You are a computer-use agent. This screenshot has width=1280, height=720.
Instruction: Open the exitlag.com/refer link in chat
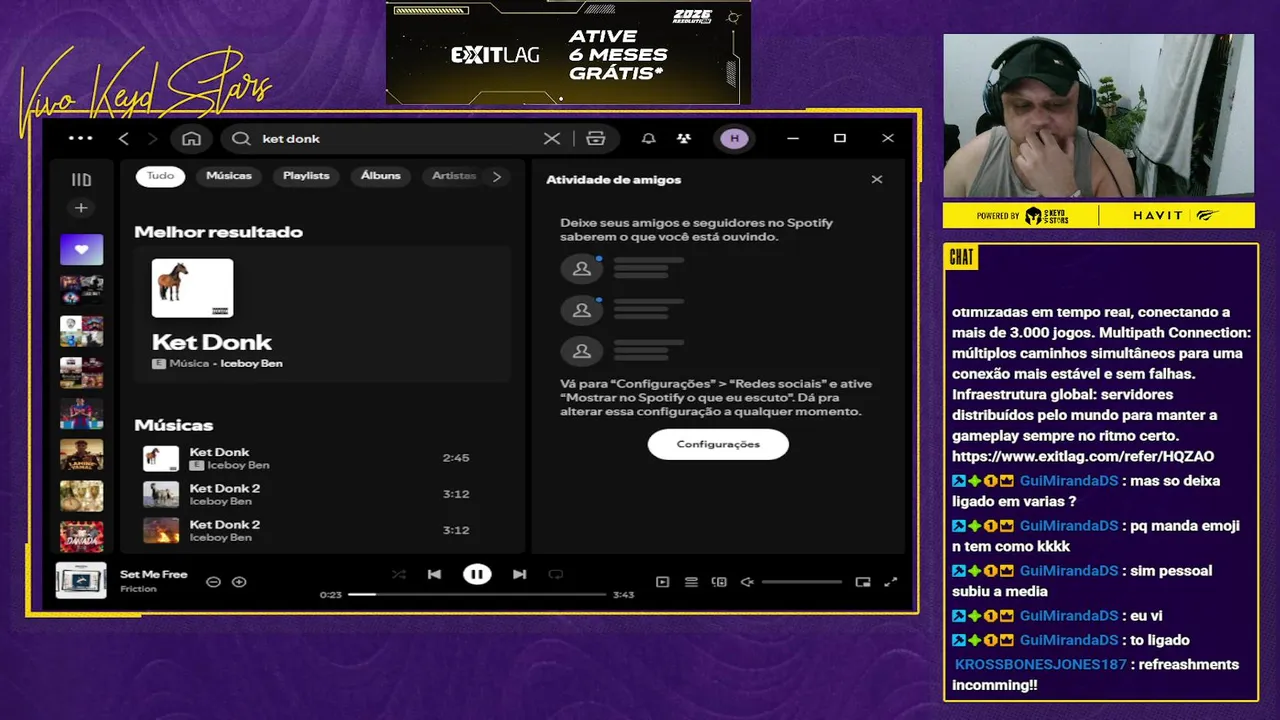(x=1083, y=457)
